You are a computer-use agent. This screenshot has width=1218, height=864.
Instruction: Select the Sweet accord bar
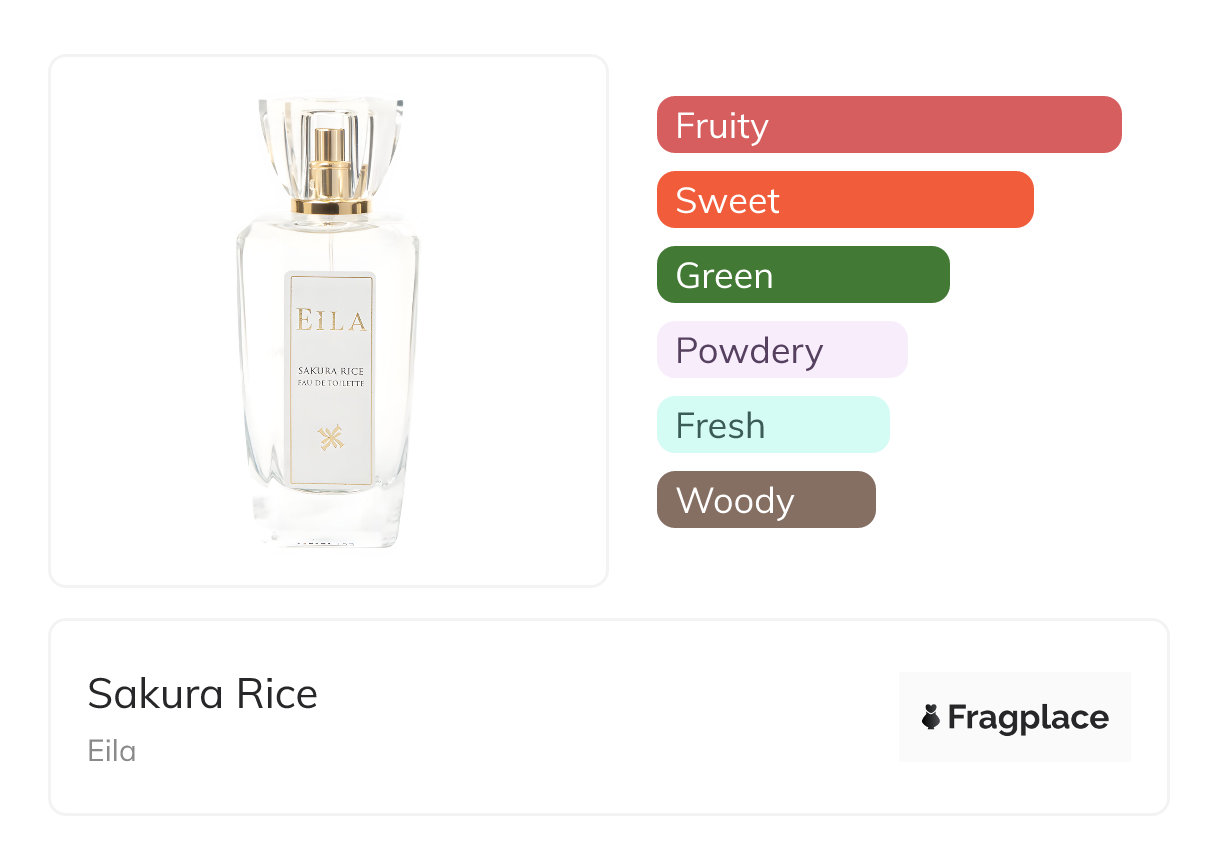tap(844, 200)
